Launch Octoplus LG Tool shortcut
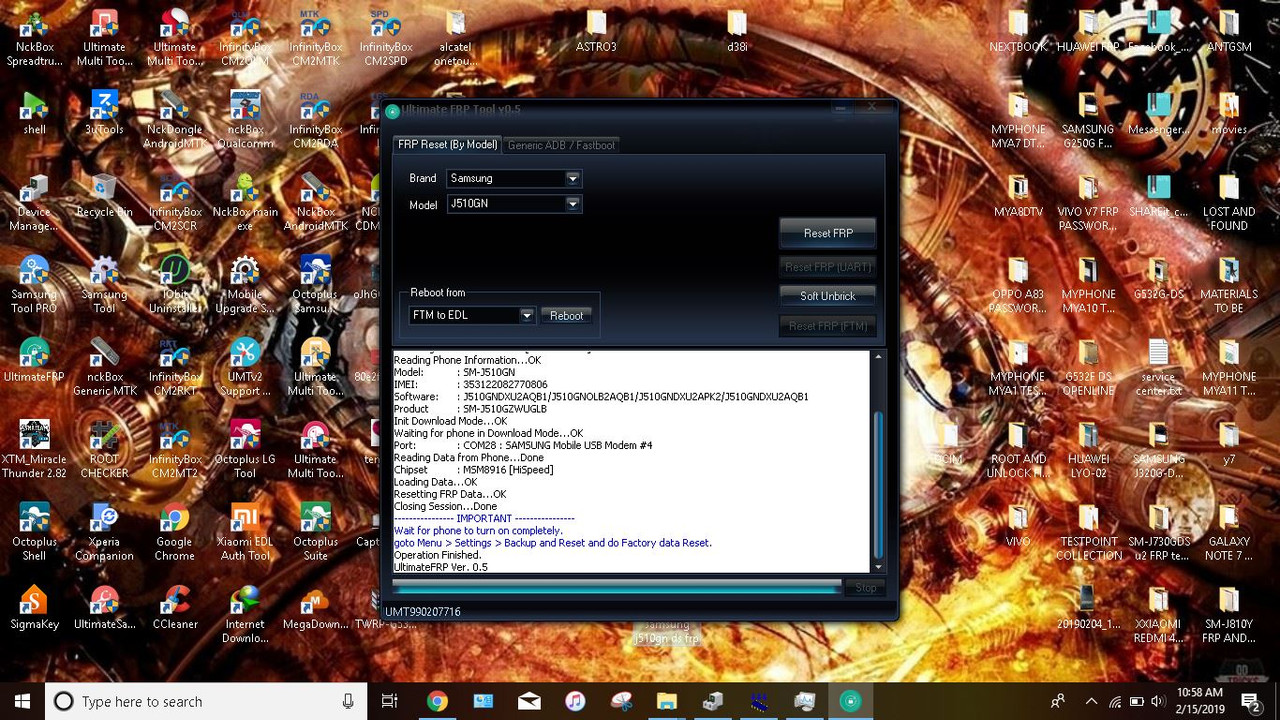 [245, 449]
